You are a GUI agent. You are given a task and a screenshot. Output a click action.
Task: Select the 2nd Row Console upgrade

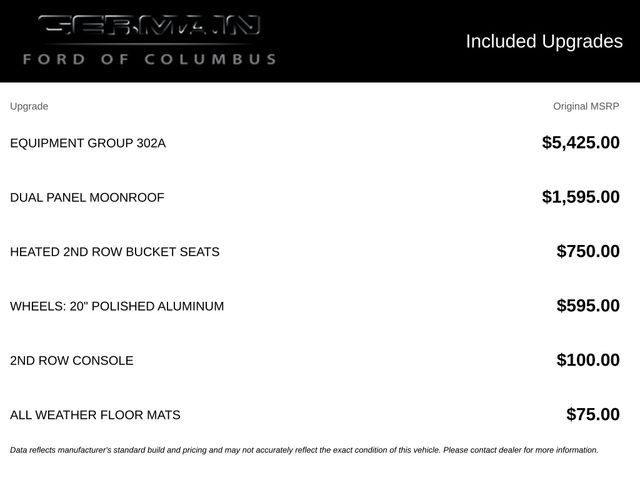pyautogui.click(x=71, y=361)
